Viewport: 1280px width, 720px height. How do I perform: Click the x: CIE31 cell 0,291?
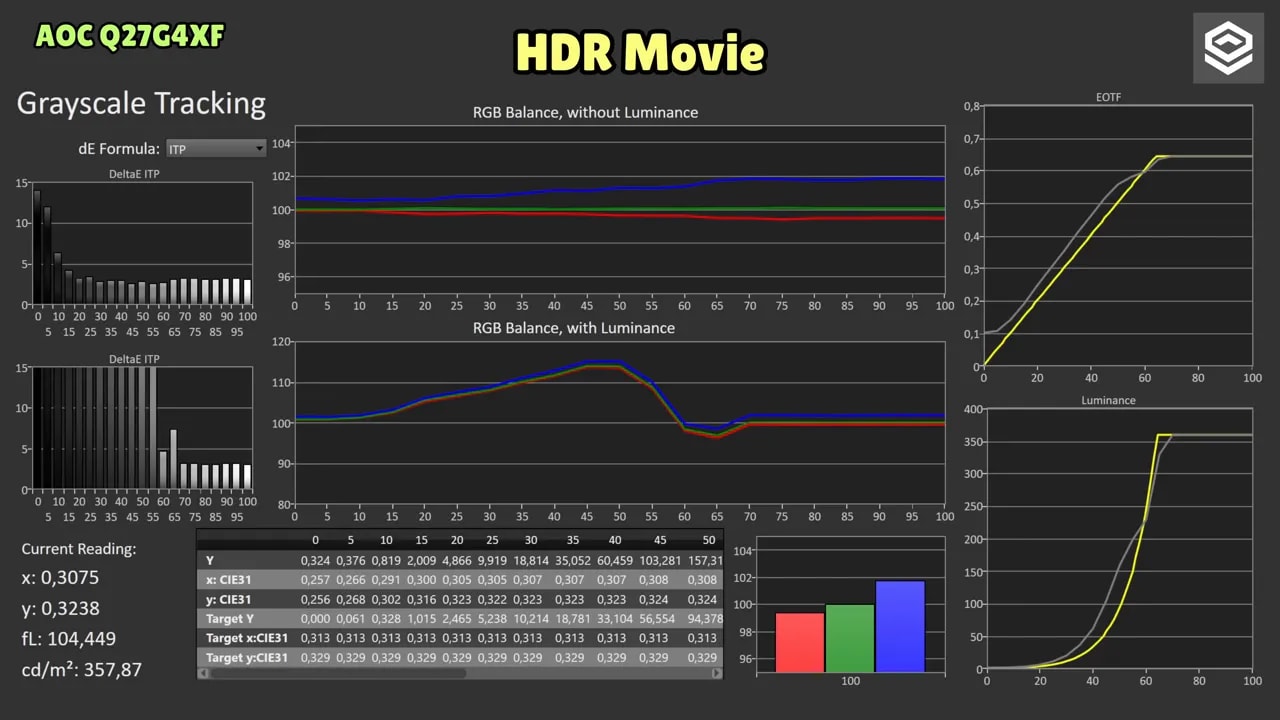tap(386, 580)
